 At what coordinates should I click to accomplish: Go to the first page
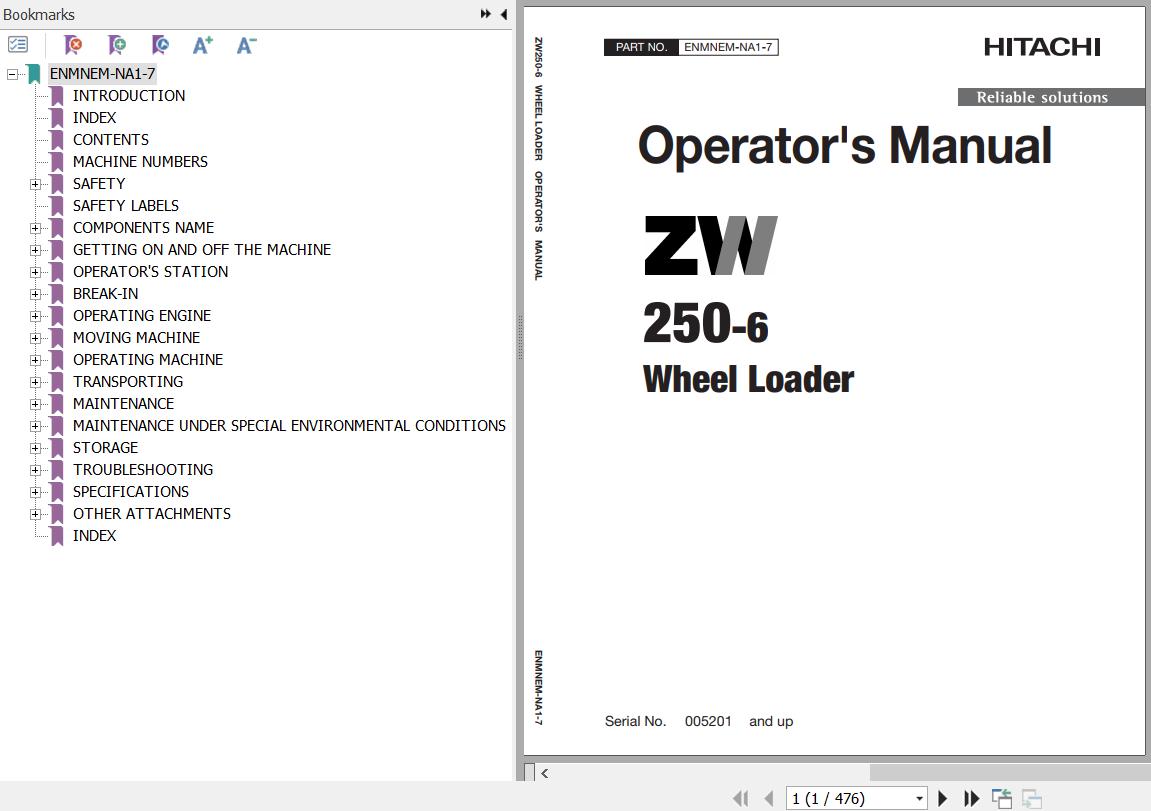741,798
